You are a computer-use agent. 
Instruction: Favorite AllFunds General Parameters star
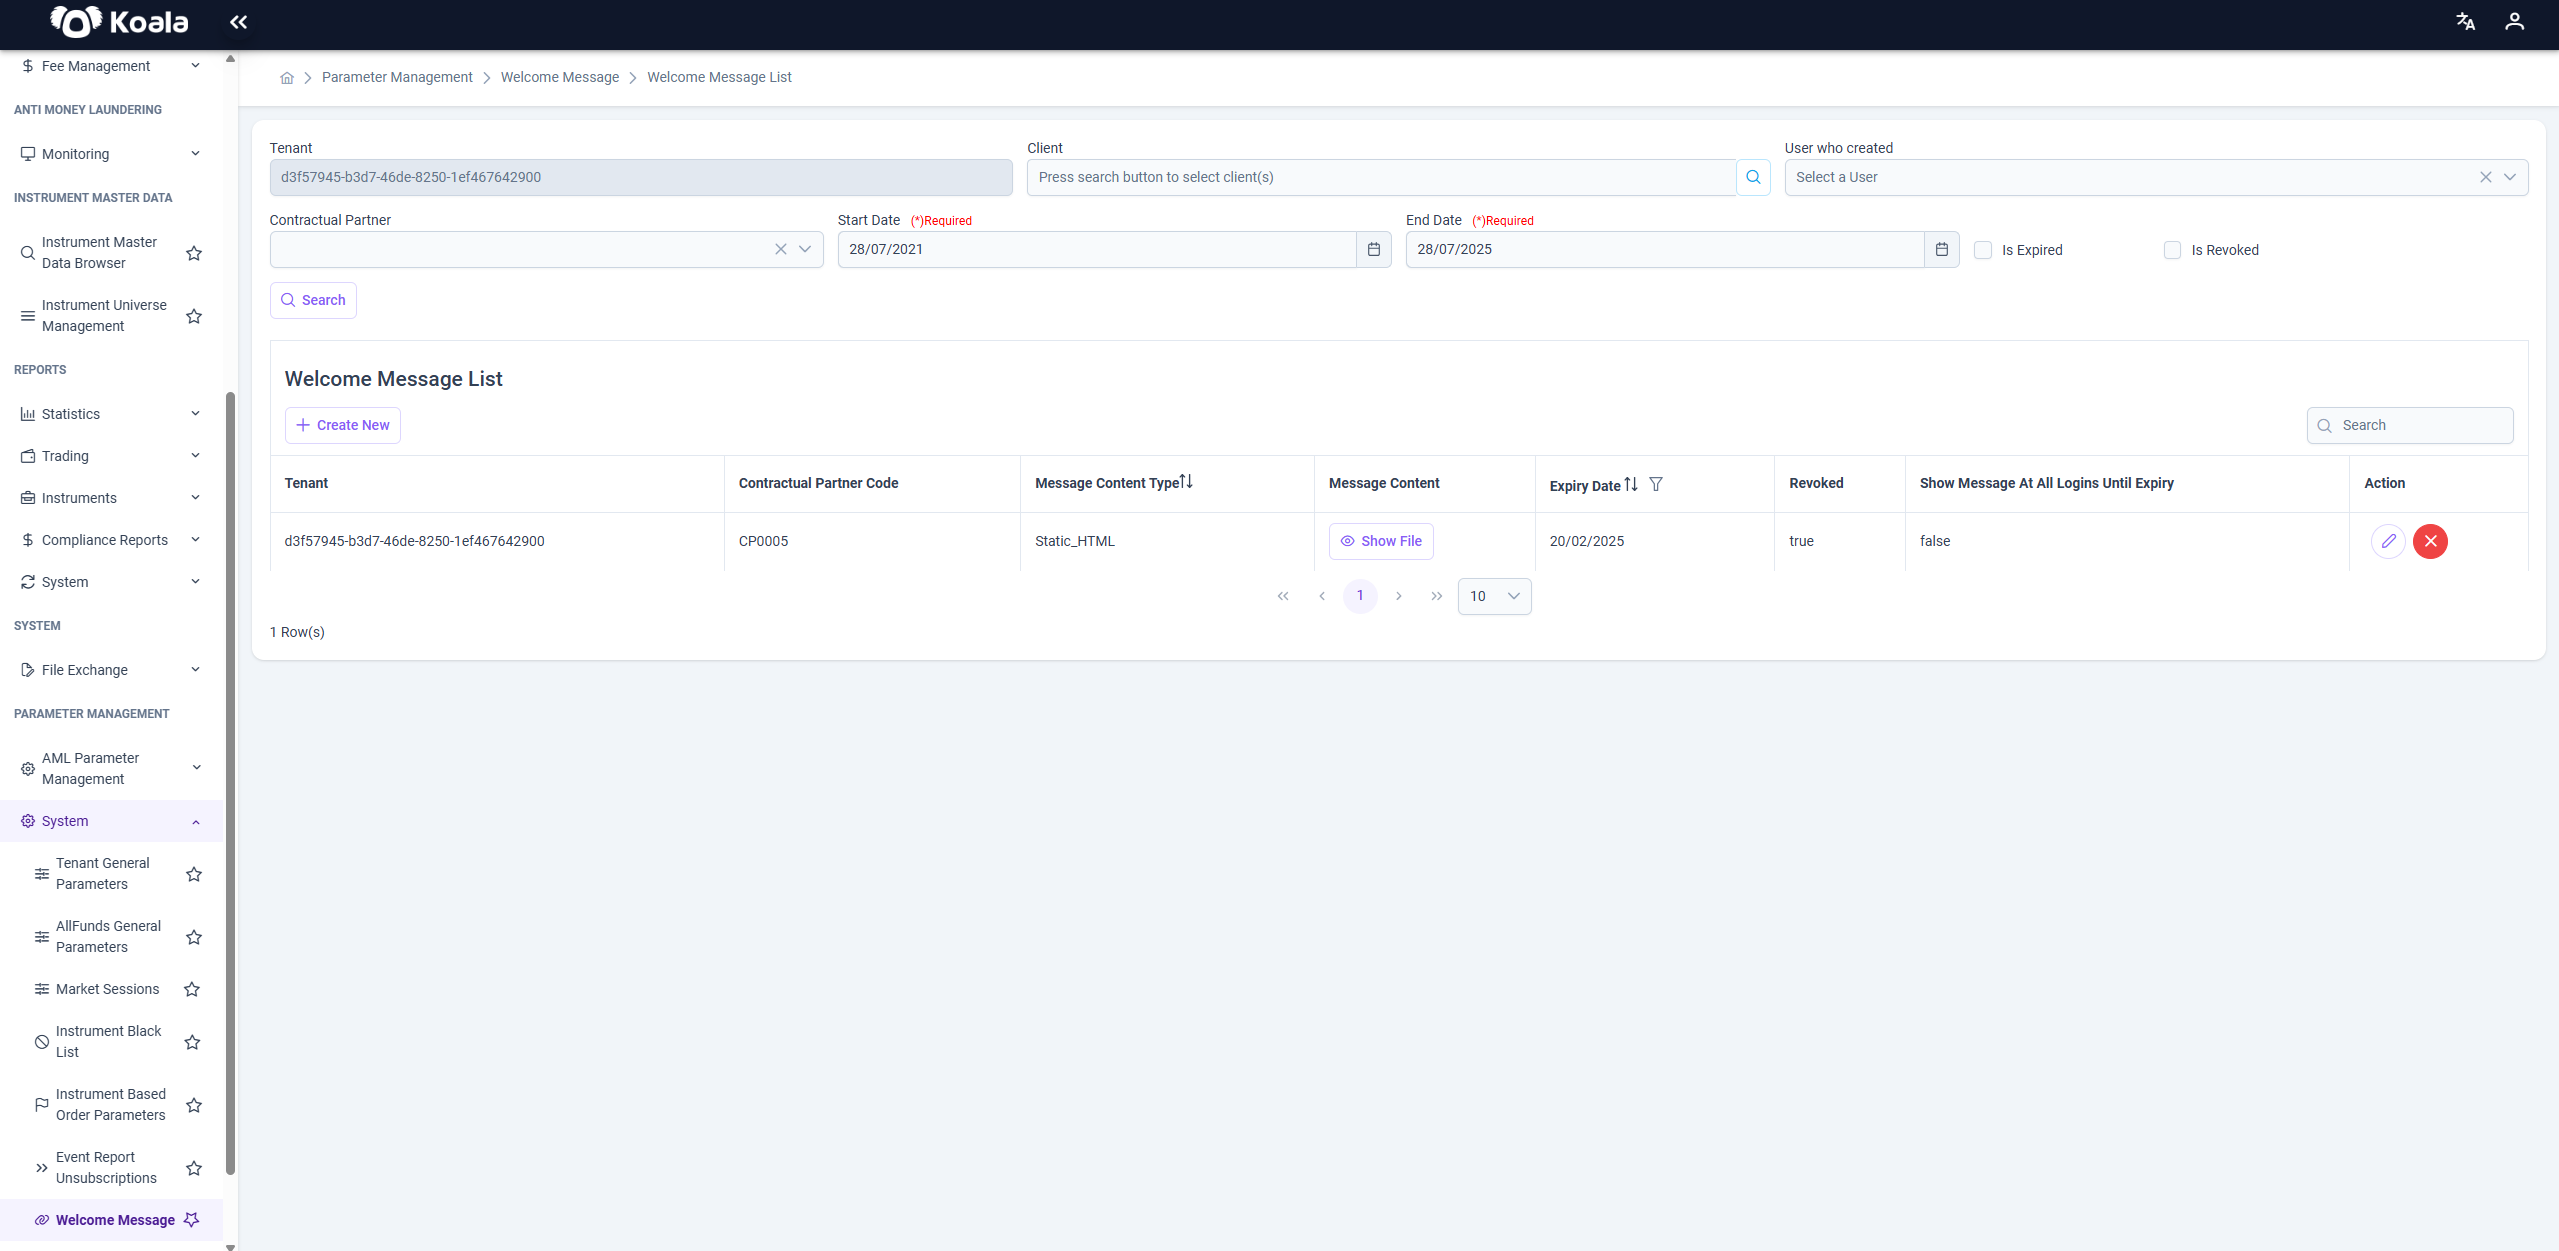[x=194, y=937]
